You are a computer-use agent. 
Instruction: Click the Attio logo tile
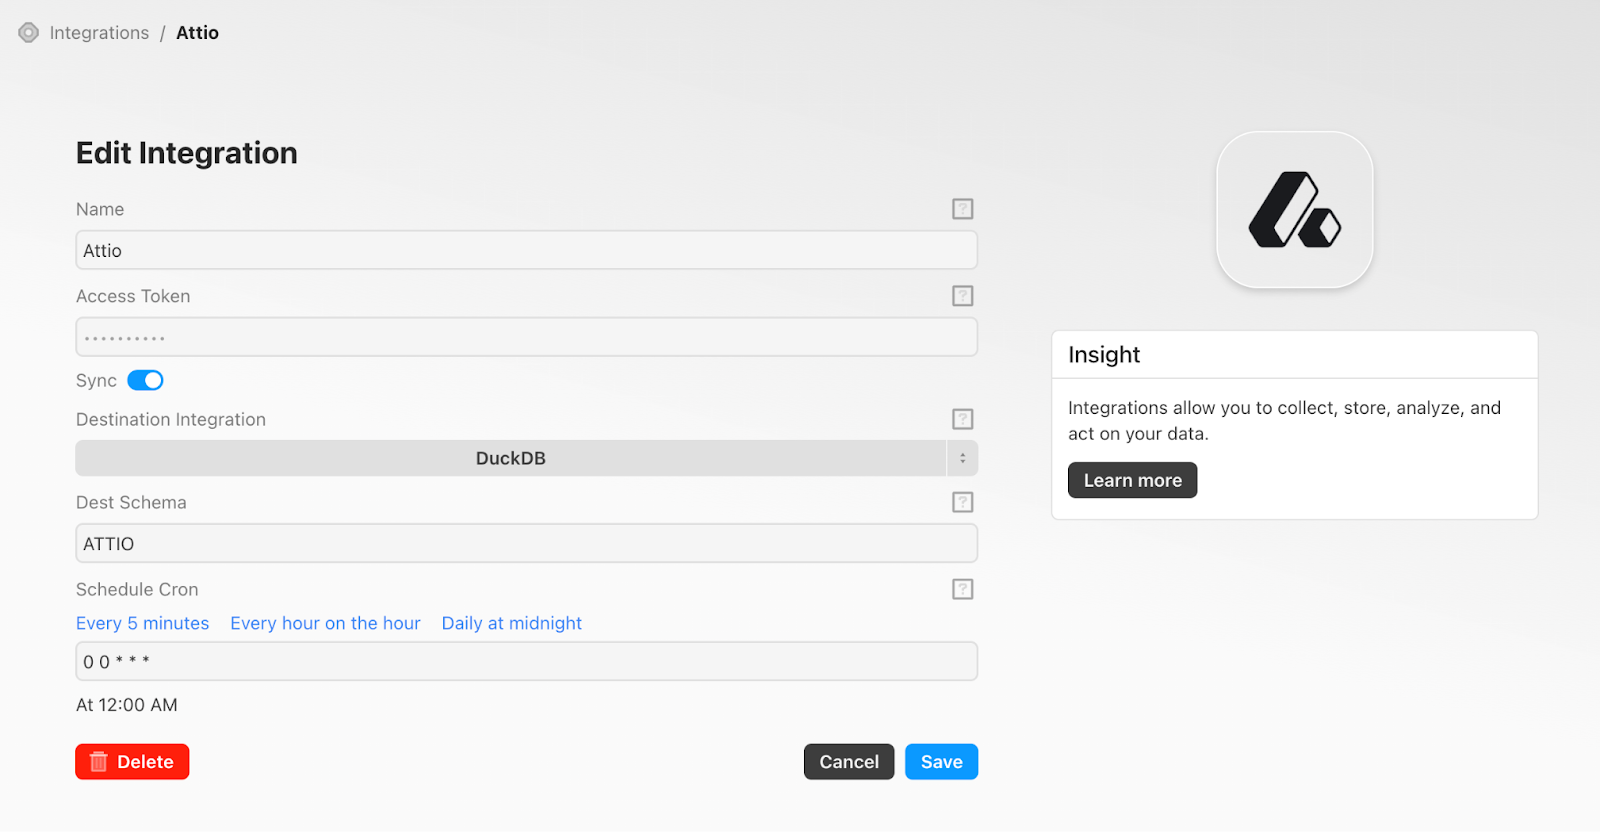pos(1294,210)
